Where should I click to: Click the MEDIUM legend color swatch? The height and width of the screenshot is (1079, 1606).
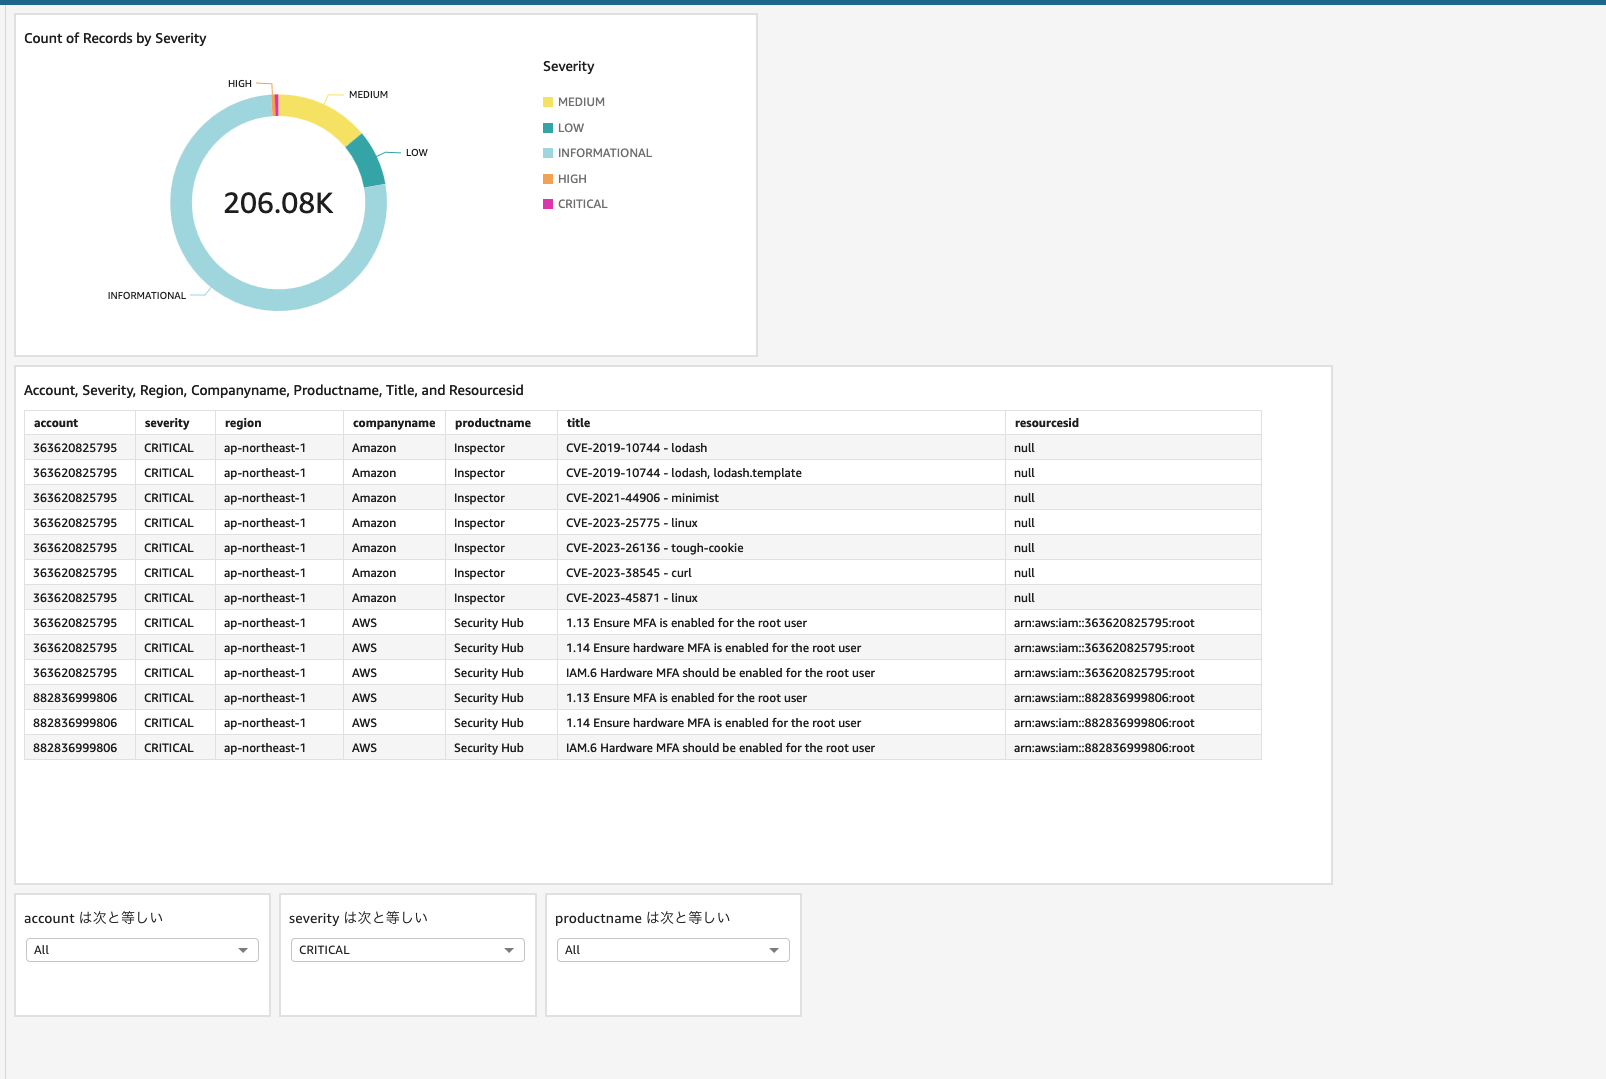click(x=548, y=102)
